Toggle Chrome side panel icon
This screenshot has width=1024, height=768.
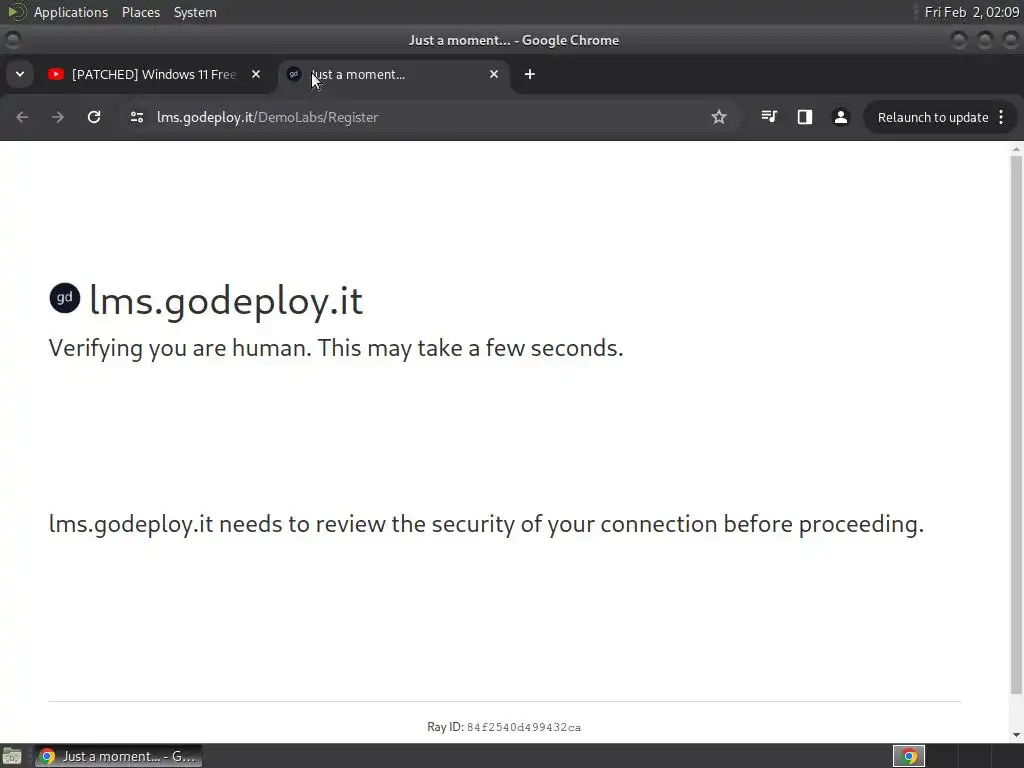pyautogui.click(x=805, y=117)
